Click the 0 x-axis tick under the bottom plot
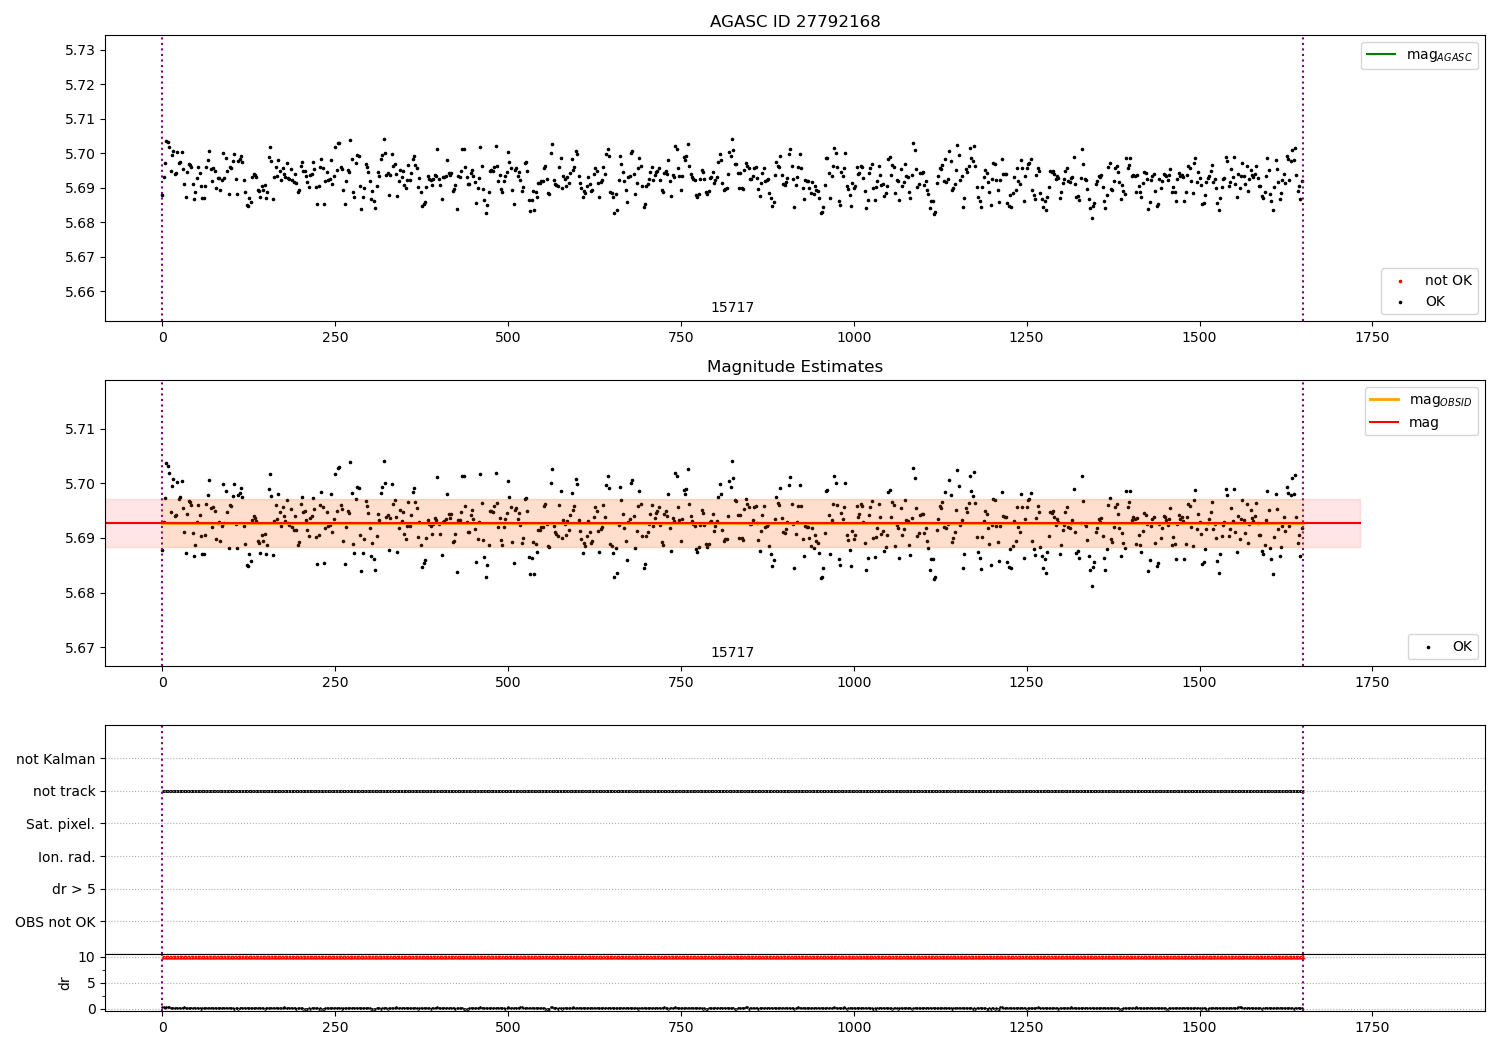The image size is (1500, 1050). [x=162, y=1028]
